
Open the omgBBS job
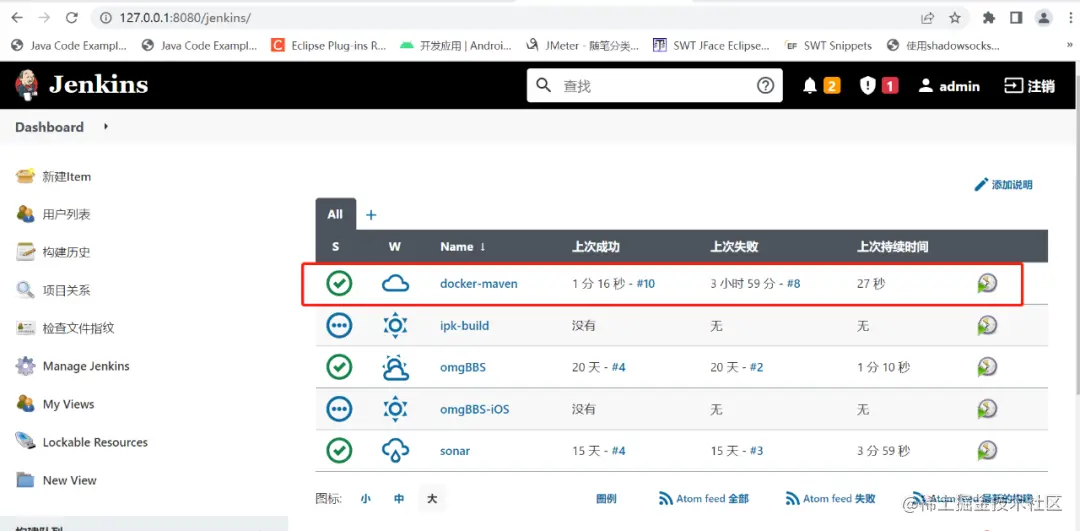click(x=463, y=367)
